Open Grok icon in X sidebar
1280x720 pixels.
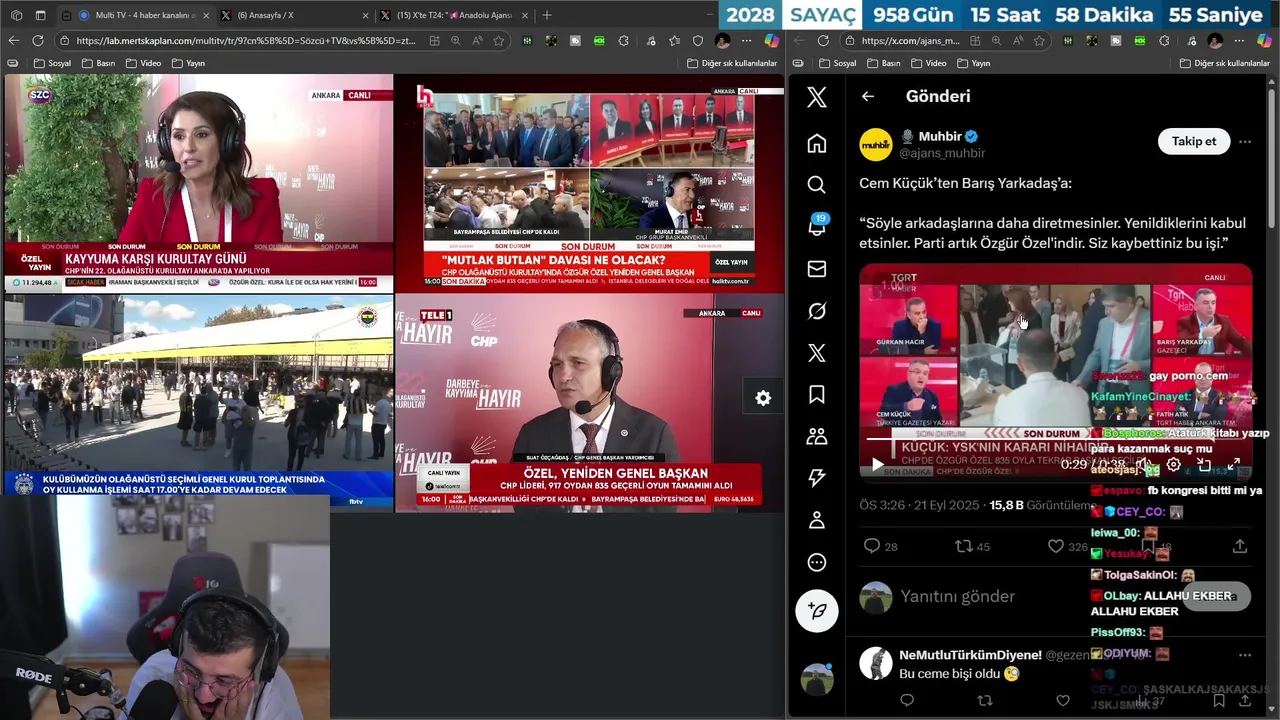[817, 311]
